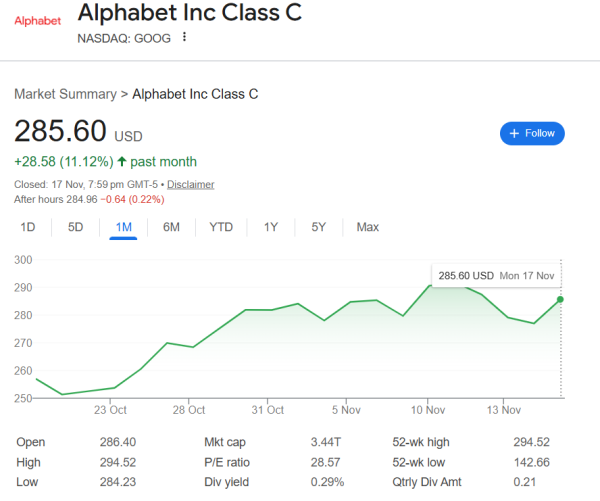Image resolution: width=600 pixels, height=501 pixels.
Task: Show the YTD price chart
Action: [221, 227]
